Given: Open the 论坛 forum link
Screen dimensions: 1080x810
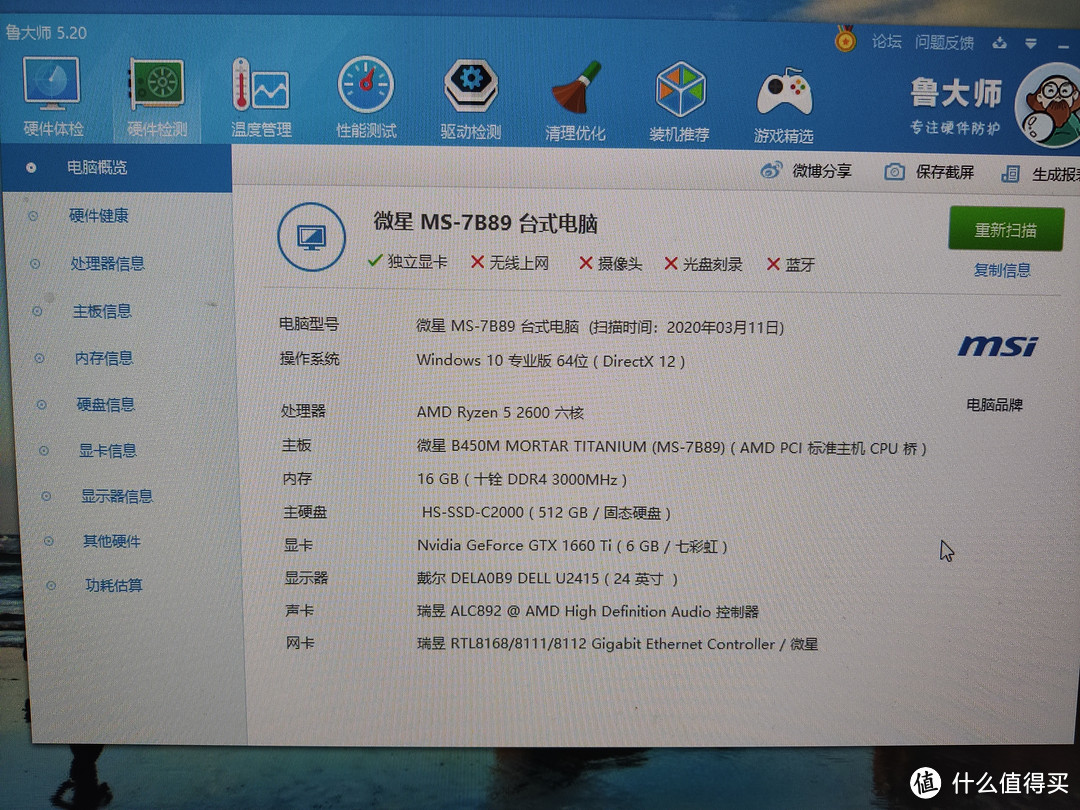Looking at the screenshot, I should pyautogui.click(x=886, y=42).
